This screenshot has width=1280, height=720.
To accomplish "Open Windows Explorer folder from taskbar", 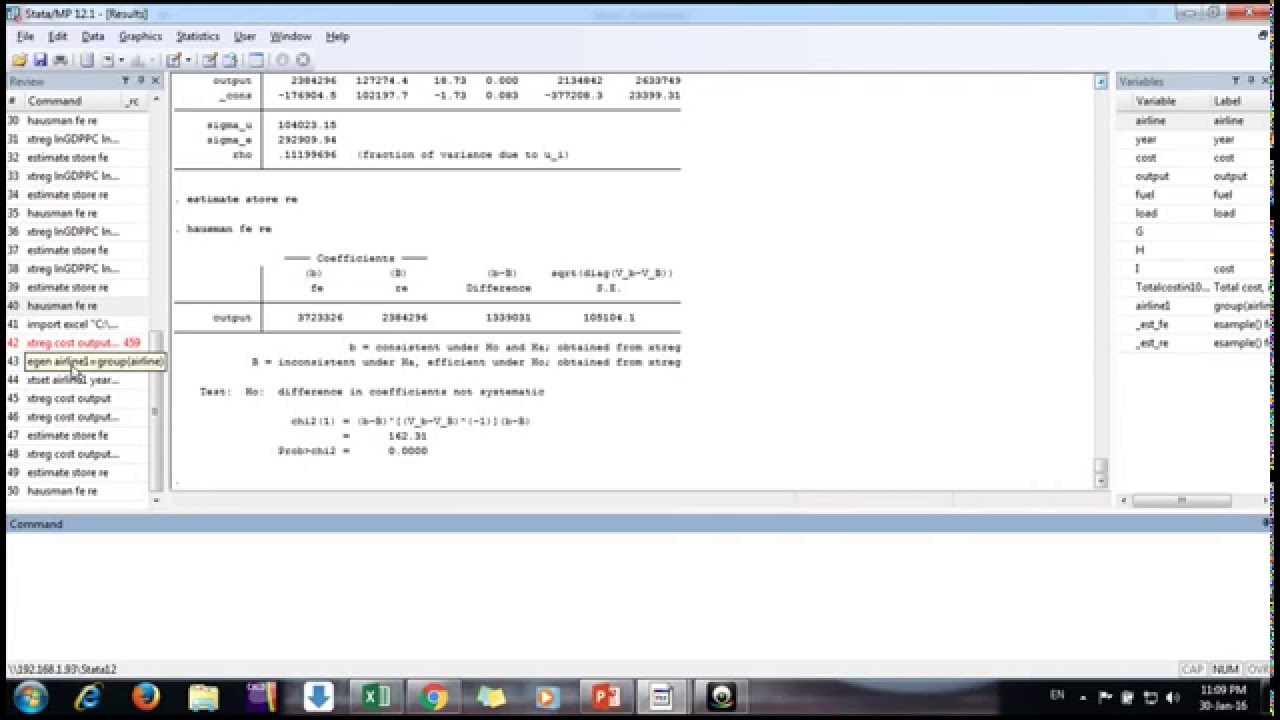I will 203,696.
